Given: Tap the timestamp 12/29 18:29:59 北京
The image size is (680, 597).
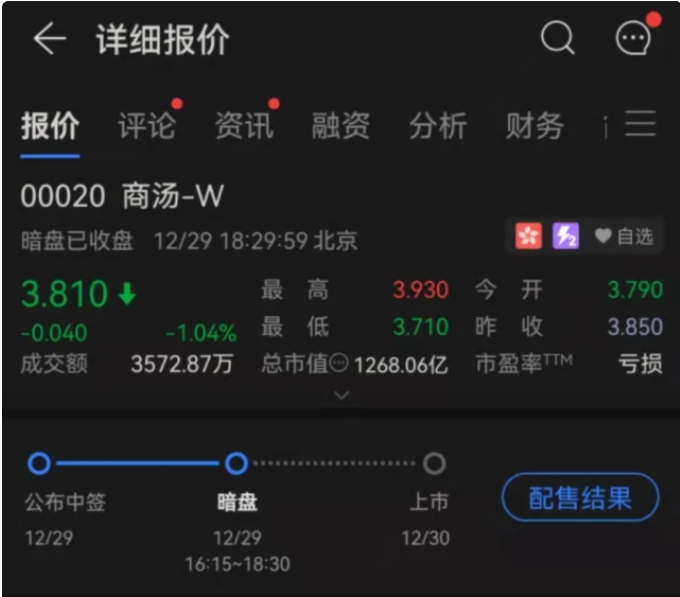Looking at the screenshot, I should click(256, 241).
